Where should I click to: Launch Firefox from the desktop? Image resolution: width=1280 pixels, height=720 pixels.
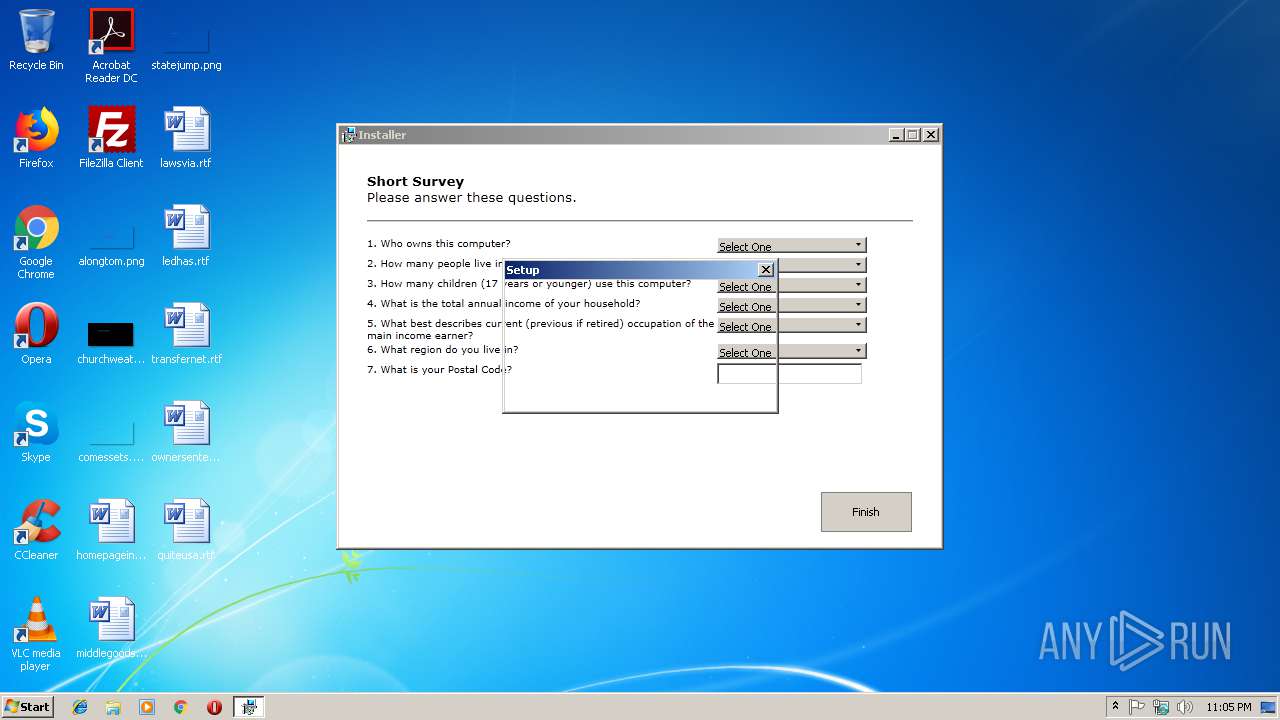tap(36, 139)
